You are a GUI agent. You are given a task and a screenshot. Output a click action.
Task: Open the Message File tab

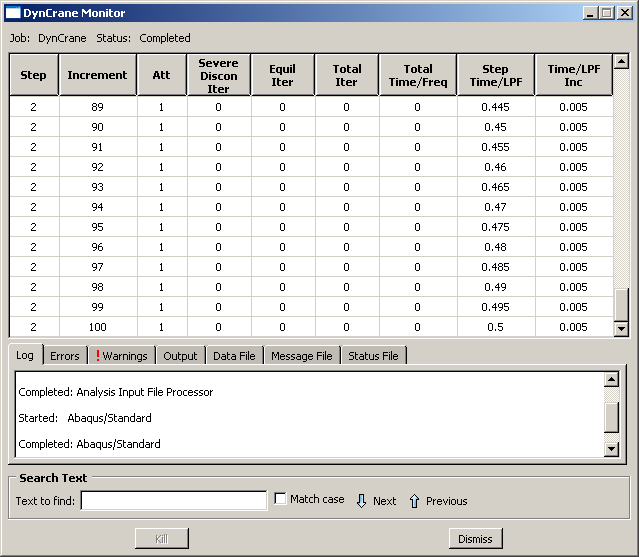[x=301, y=356]
